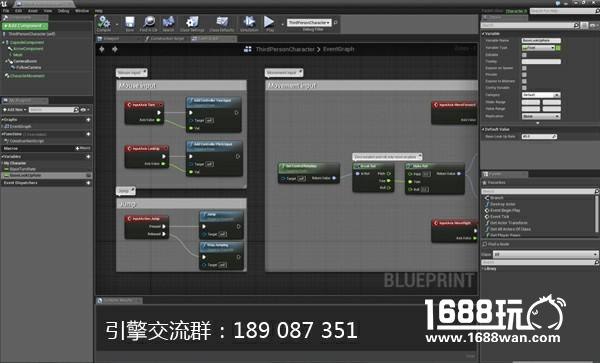This screenshot has width=600, height=363.
Task: Toggle the eye view options in Details panel
Action: pos(594,25)
